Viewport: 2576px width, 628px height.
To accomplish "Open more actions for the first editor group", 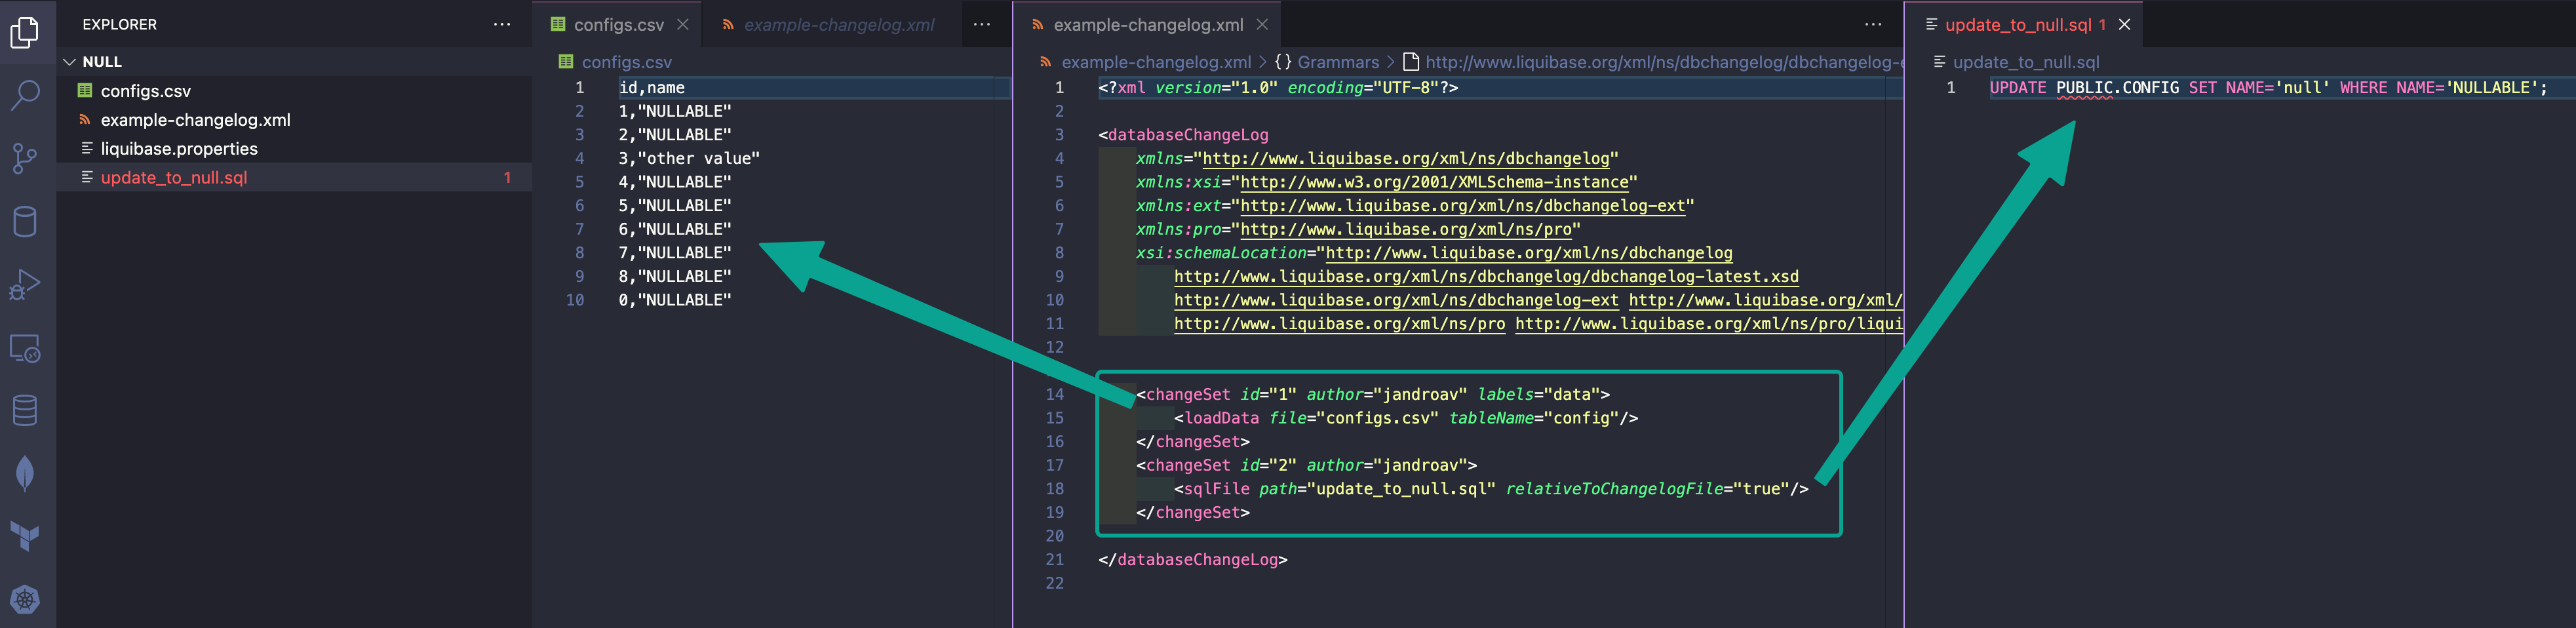I will point(982,24).
